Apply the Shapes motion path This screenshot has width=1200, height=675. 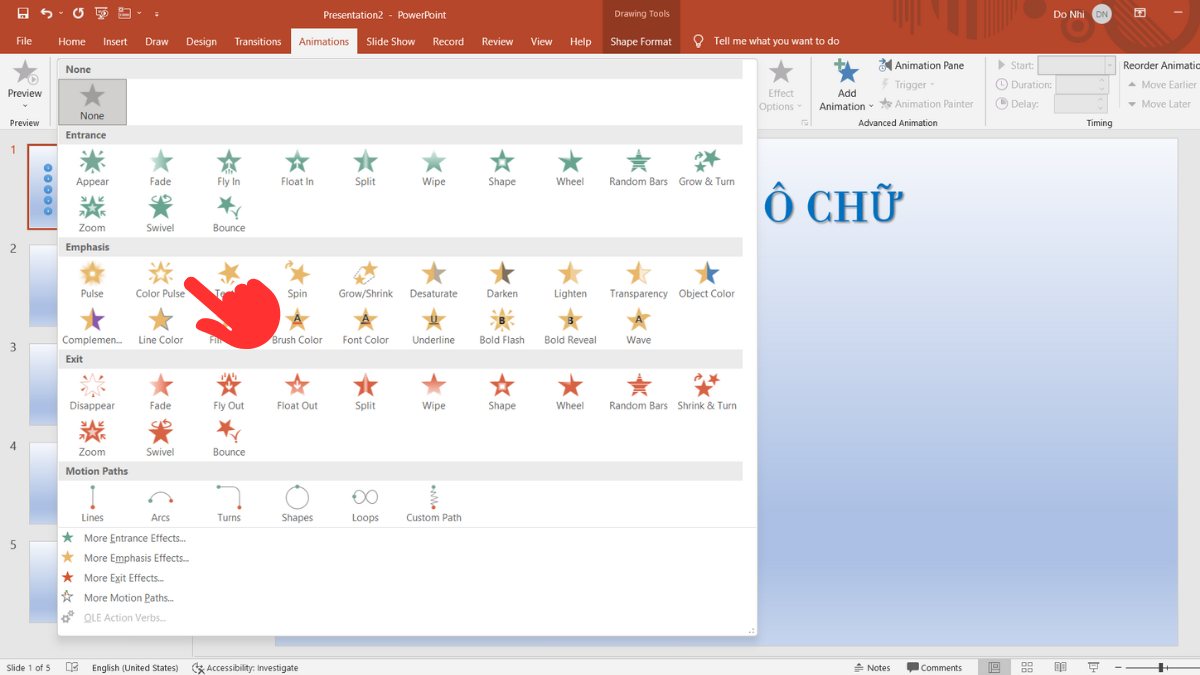click(x=297, y=504)
